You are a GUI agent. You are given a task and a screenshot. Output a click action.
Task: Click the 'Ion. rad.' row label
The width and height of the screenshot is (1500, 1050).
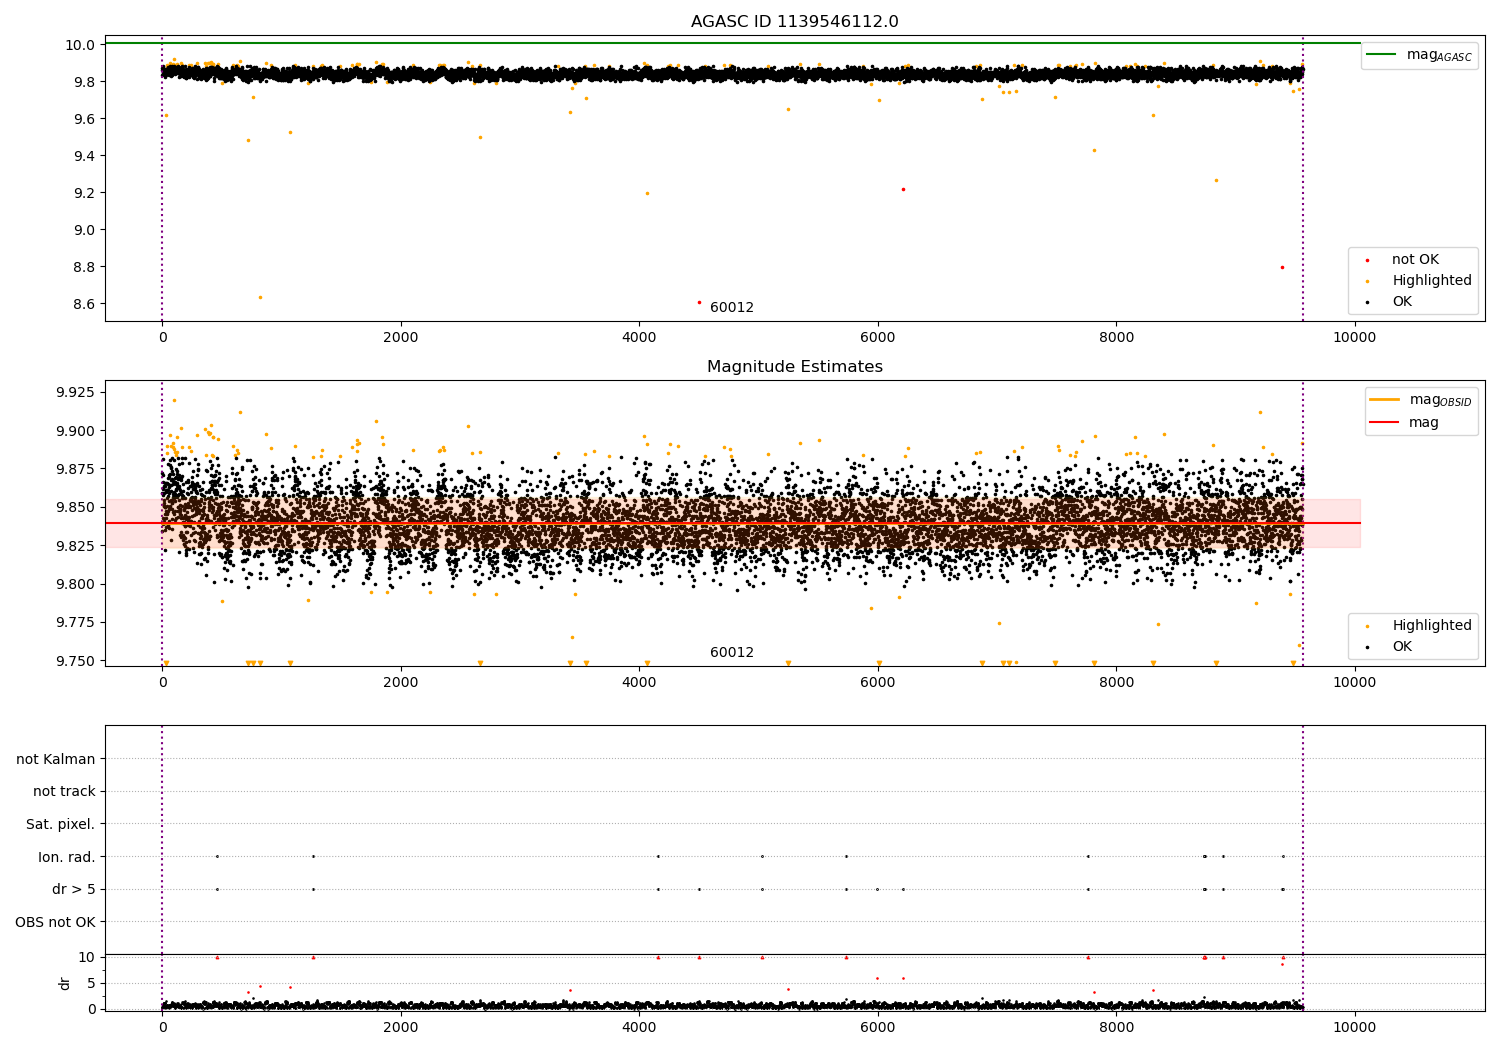(67, 858)
